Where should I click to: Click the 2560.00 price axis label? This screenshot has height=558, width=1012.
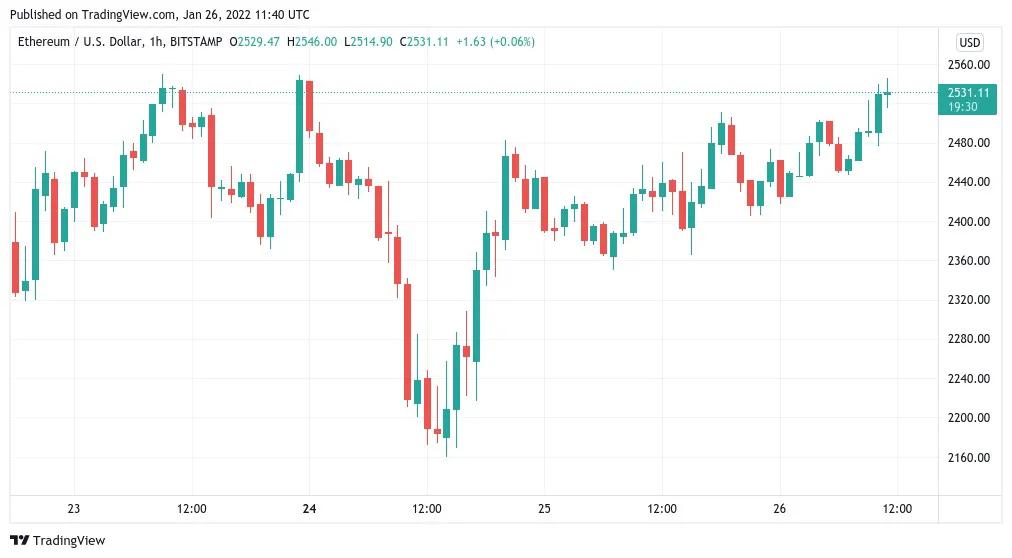pos(968,65)
